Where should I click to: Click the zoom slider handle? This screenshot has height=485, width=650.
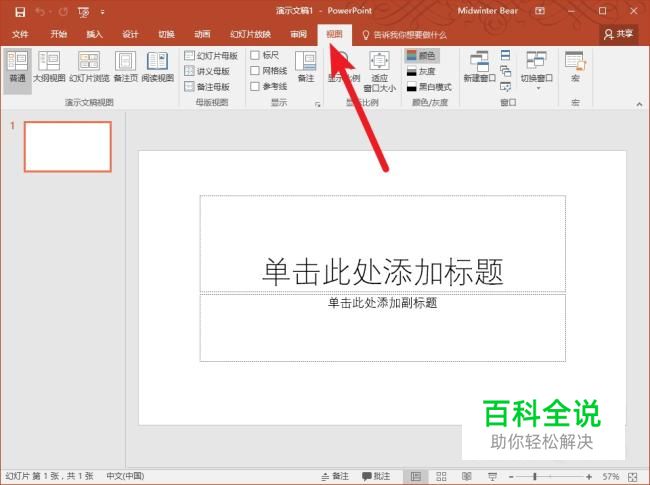535,477
